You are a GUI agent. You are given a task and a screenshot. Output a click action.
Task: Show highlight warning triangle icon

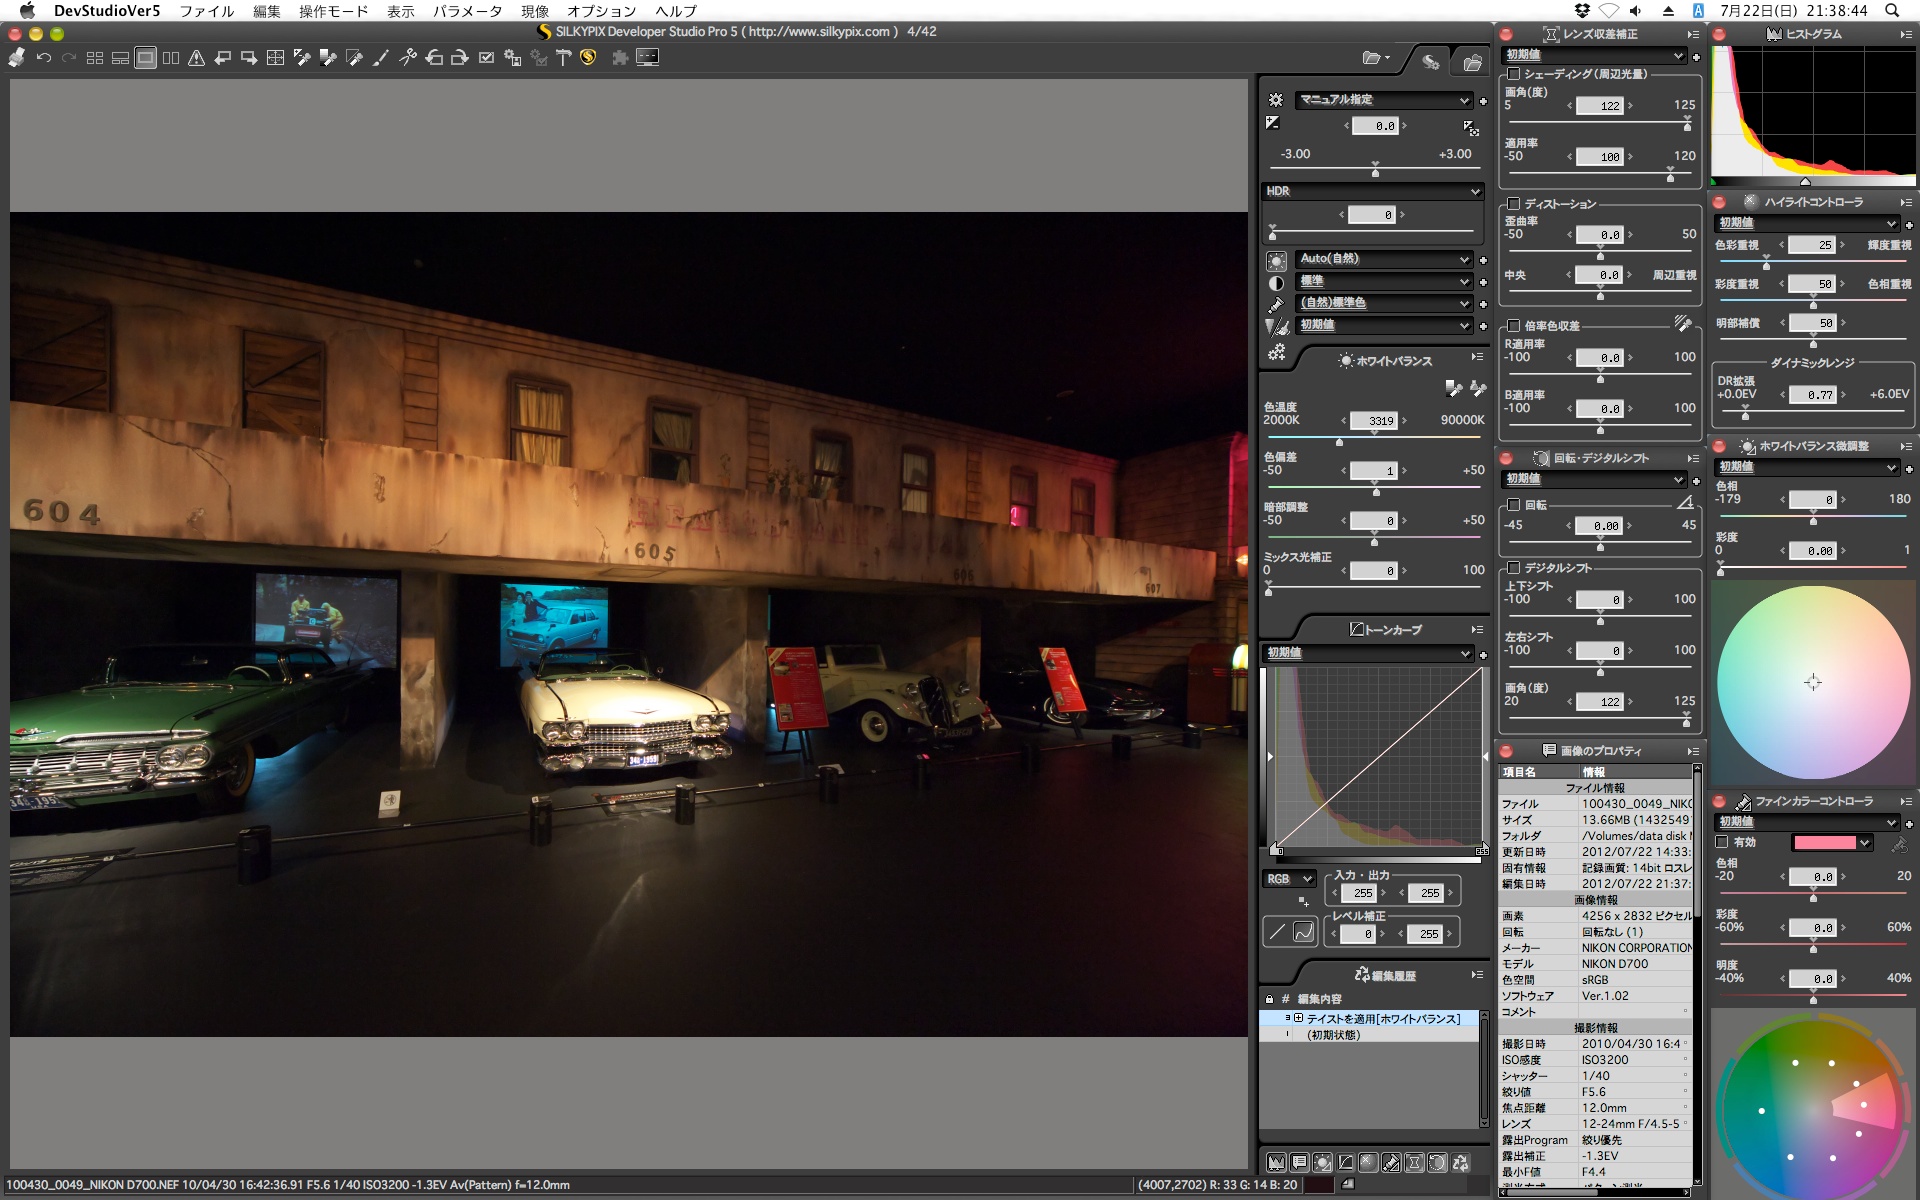point(197,58)
